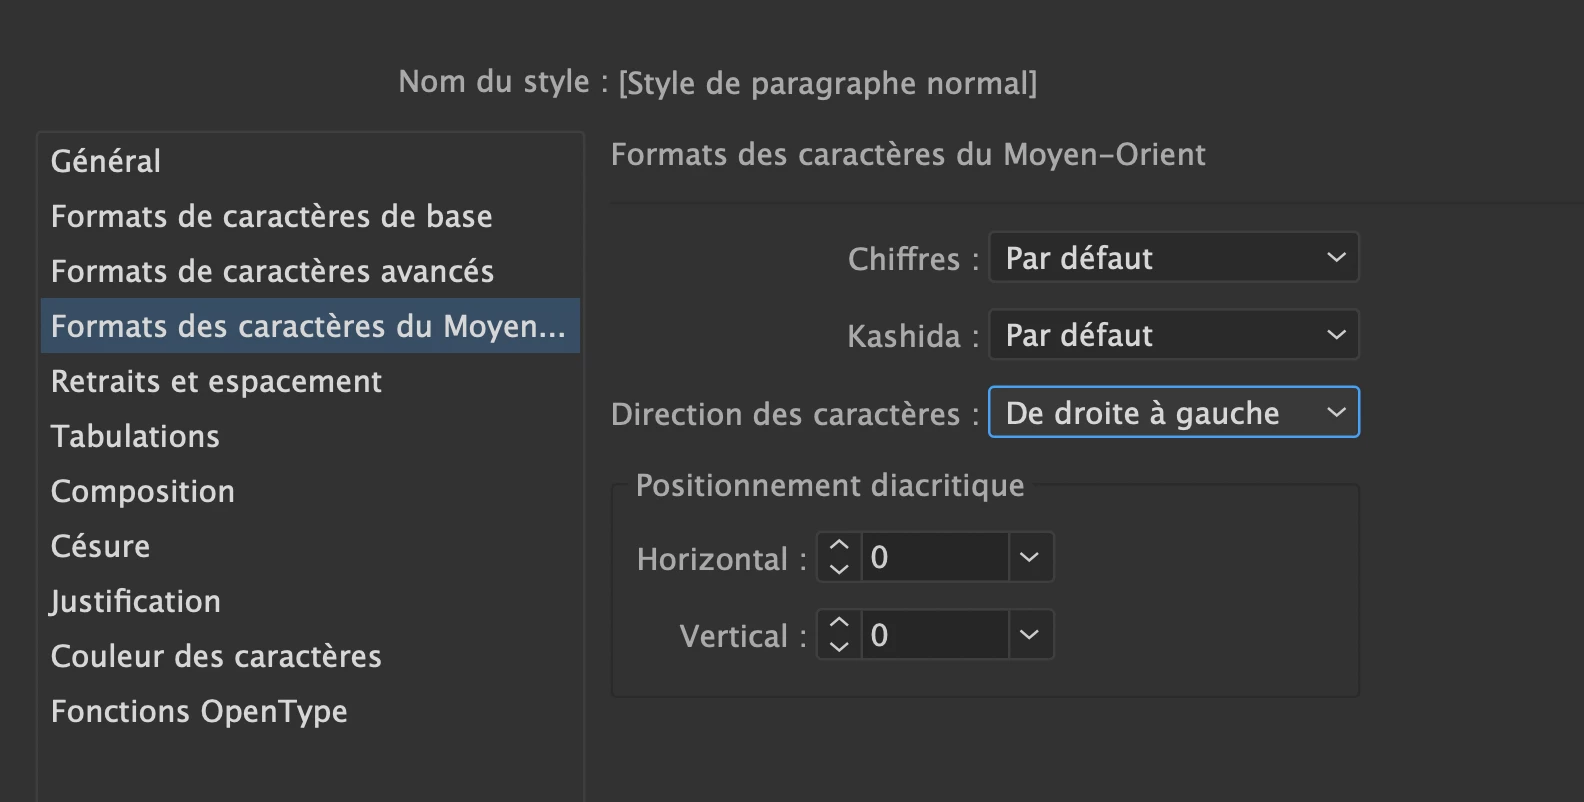Viewport: 1584px width, 802px height.
Task: Select Formats des caractères du Moyen-Orient
Action: click(x=310, y=326)
